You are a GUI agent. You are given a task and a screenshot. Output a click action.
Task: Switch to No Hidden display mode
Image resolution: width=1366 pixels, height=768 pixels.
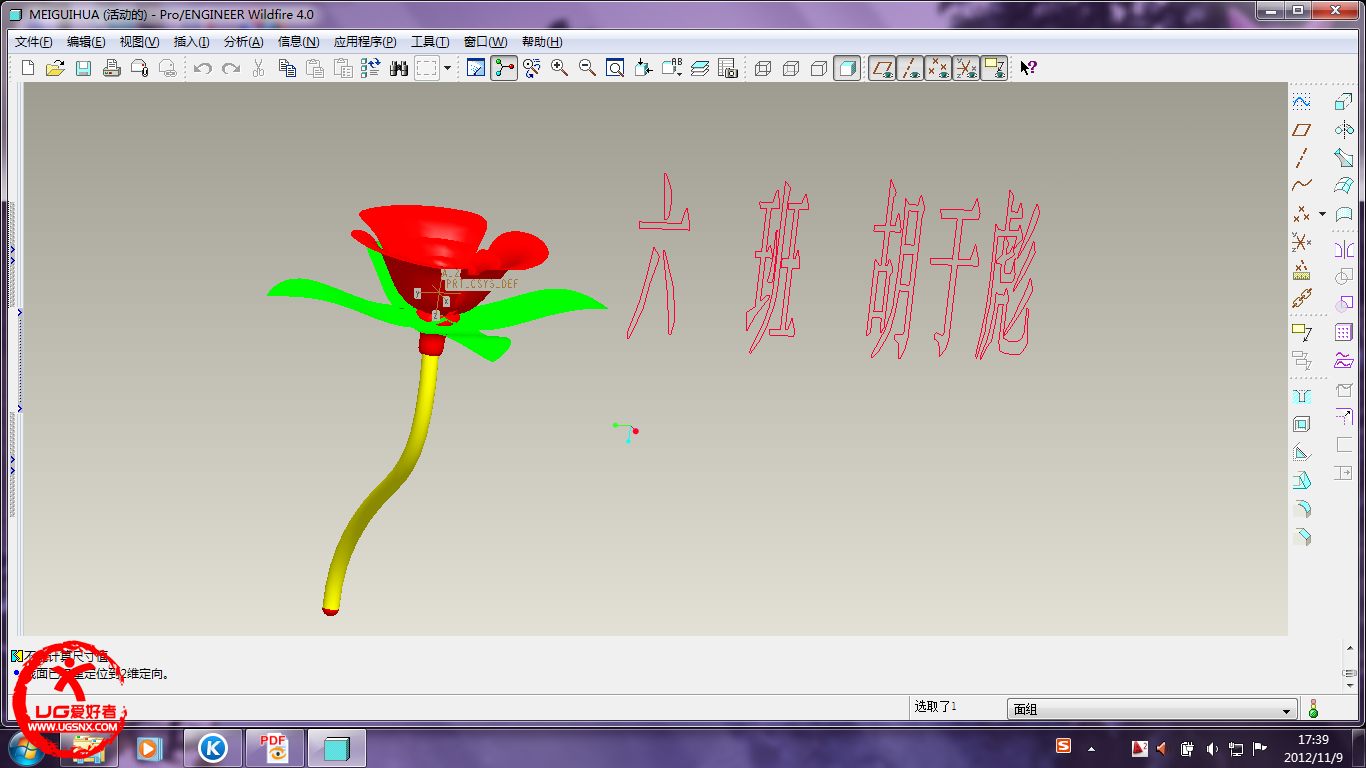click(x=819, y=68)
